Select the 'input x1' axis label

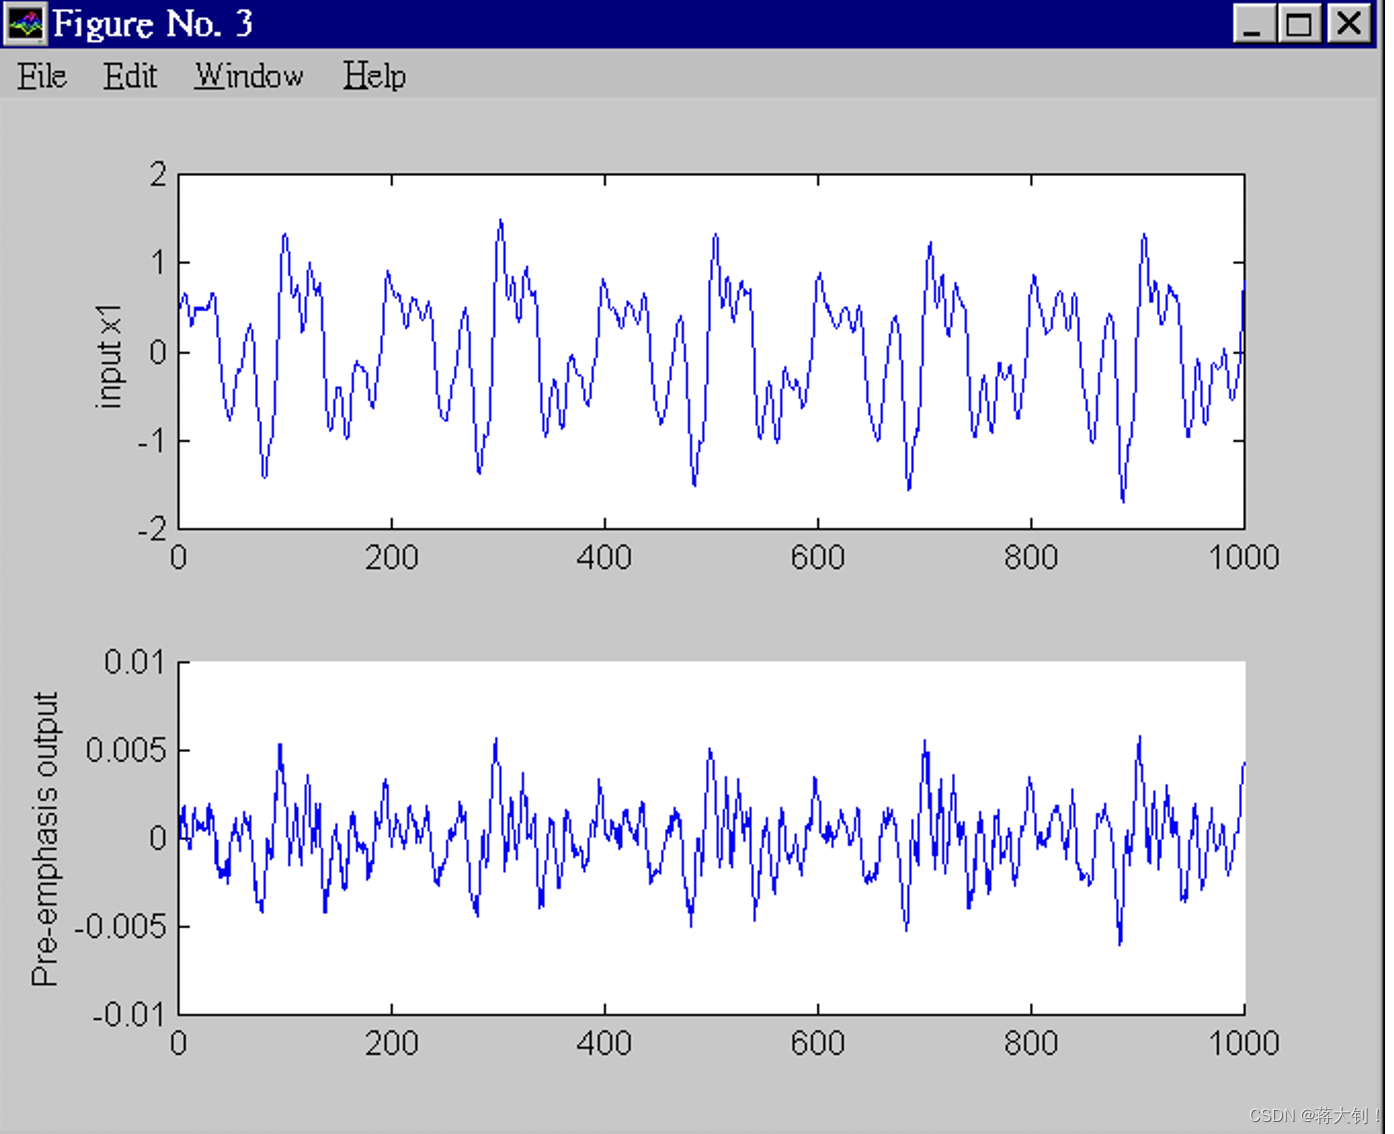coord(108,356)
